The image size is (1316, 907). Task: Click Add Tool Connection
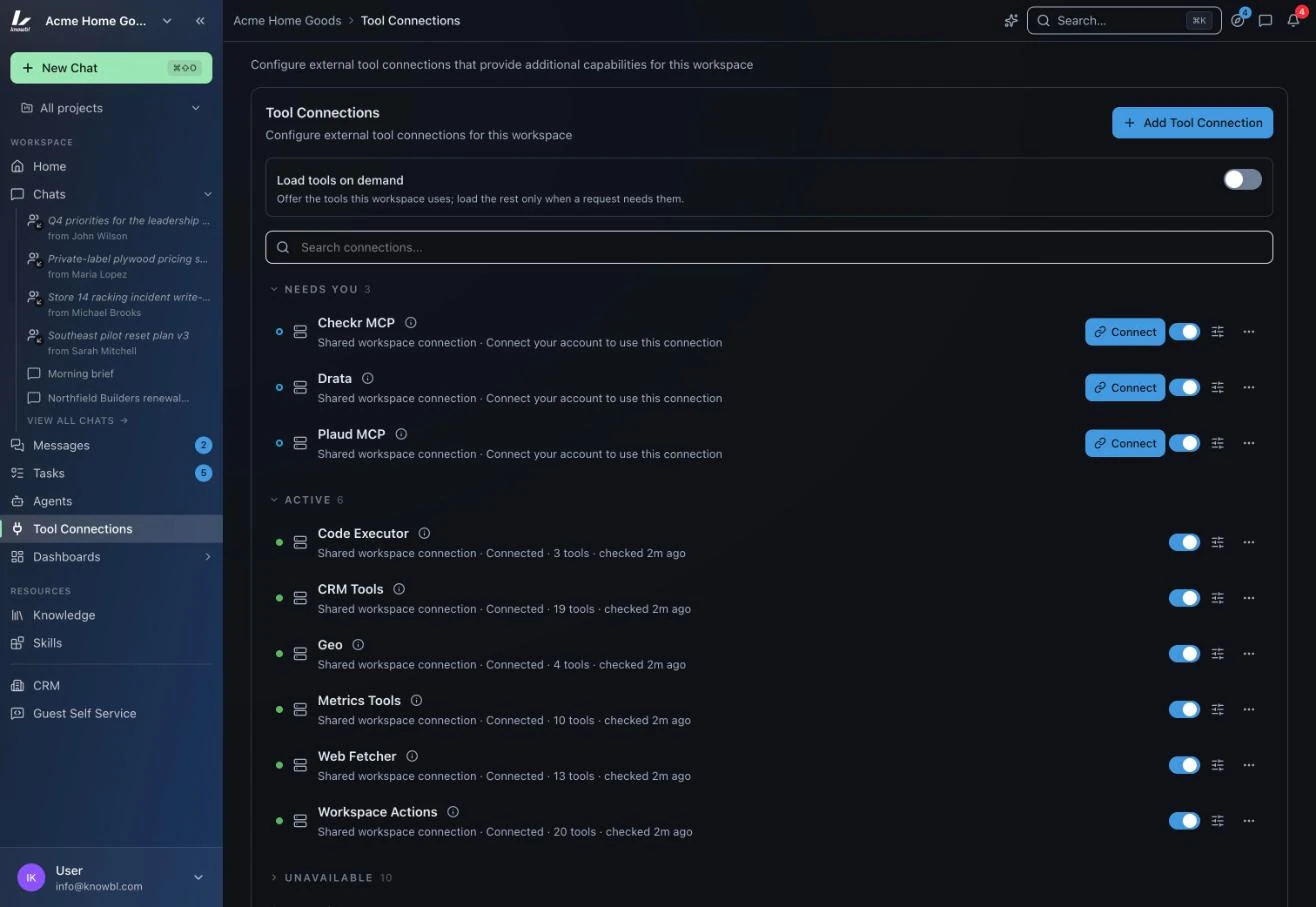click(x=1192, y=123)
